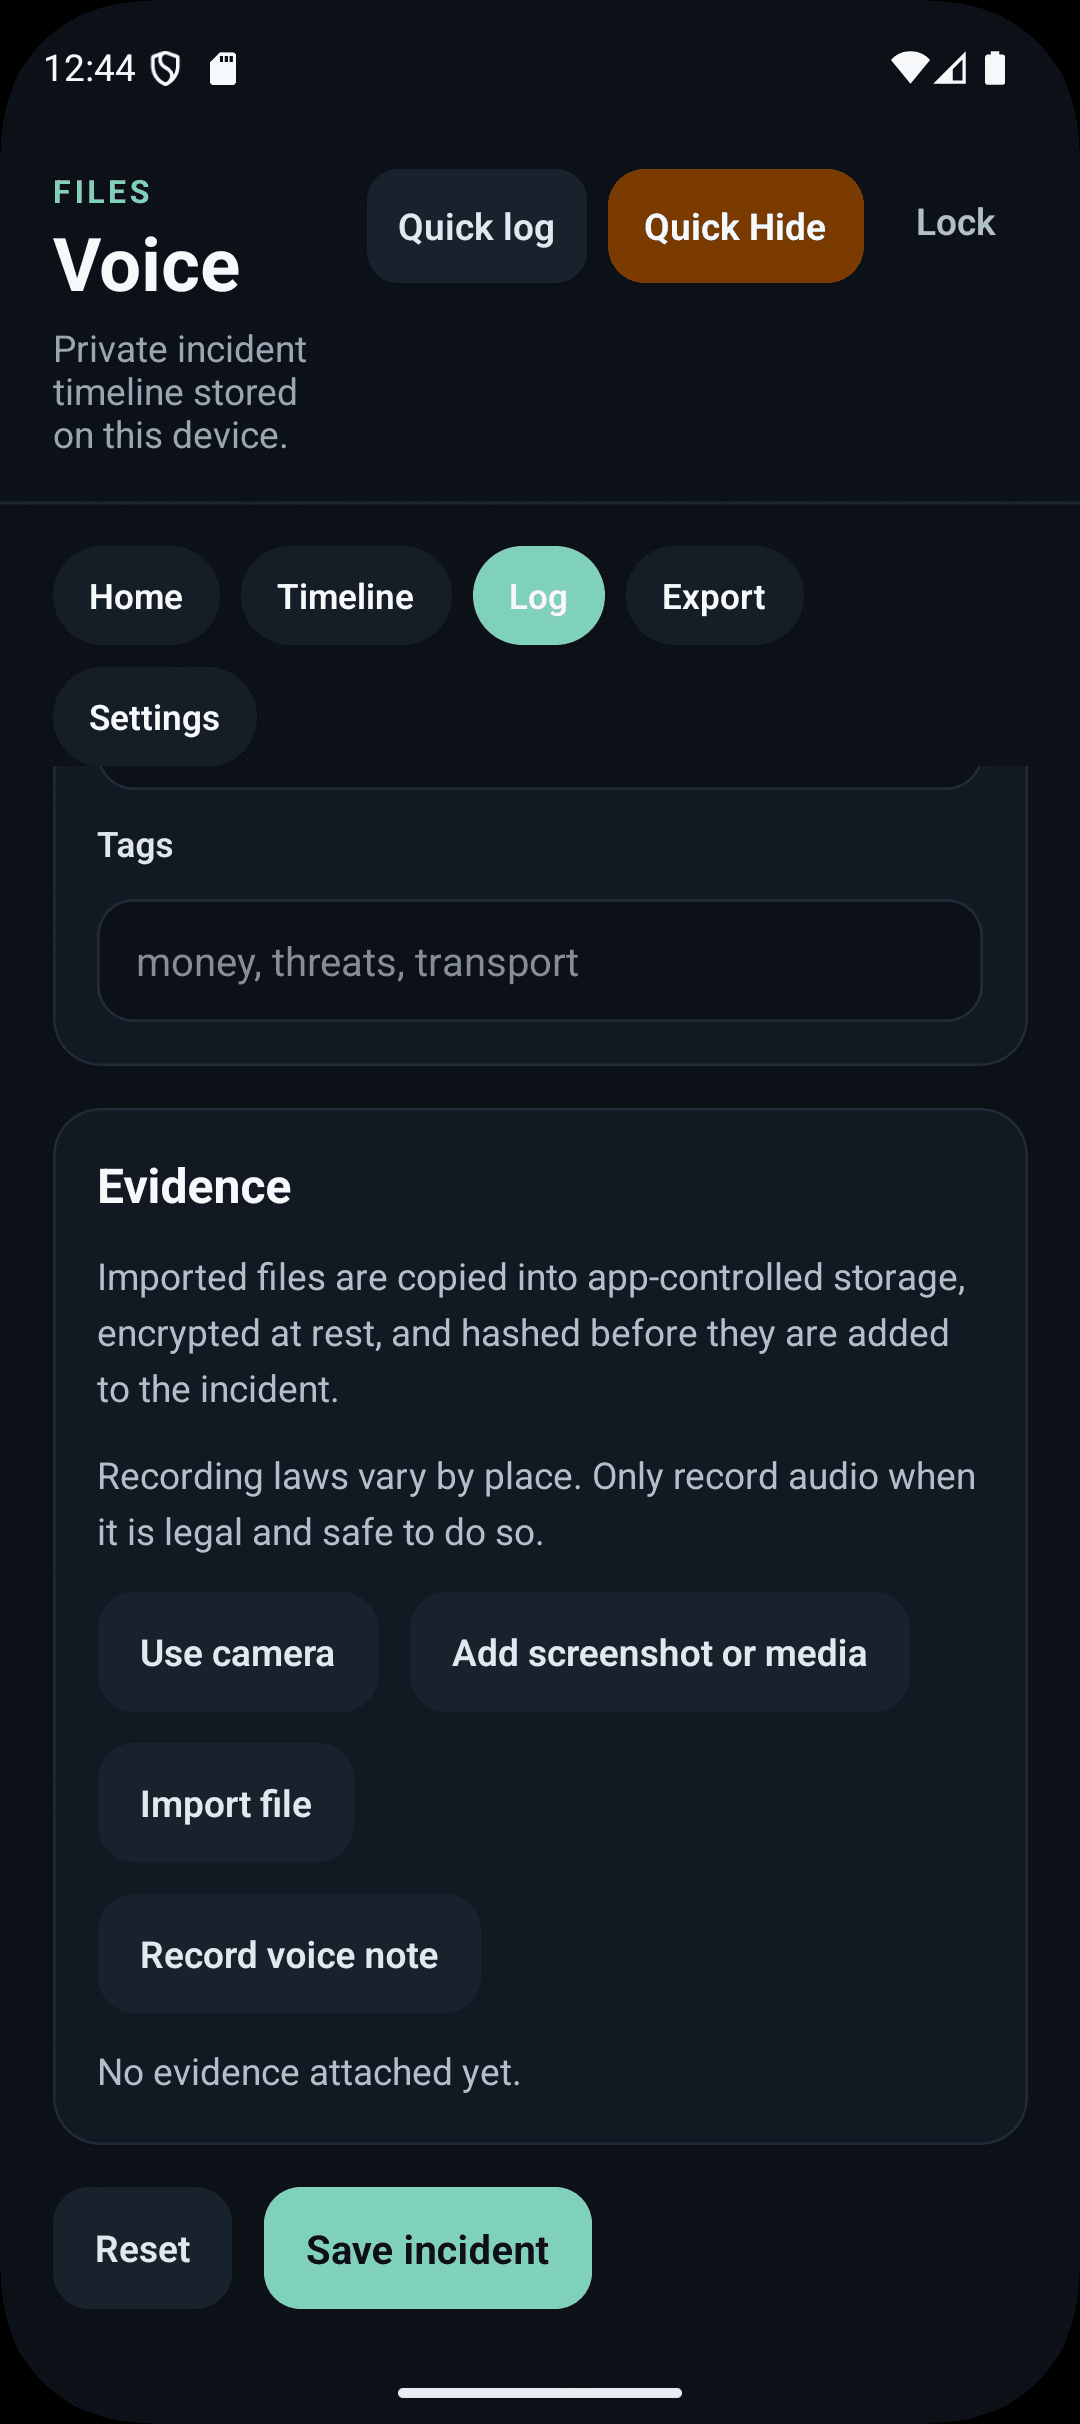The width and height of the screenshot is (1080, 2424).
Task: Add screenshot or media as evidence
Action: click(x=658, y=1652)
